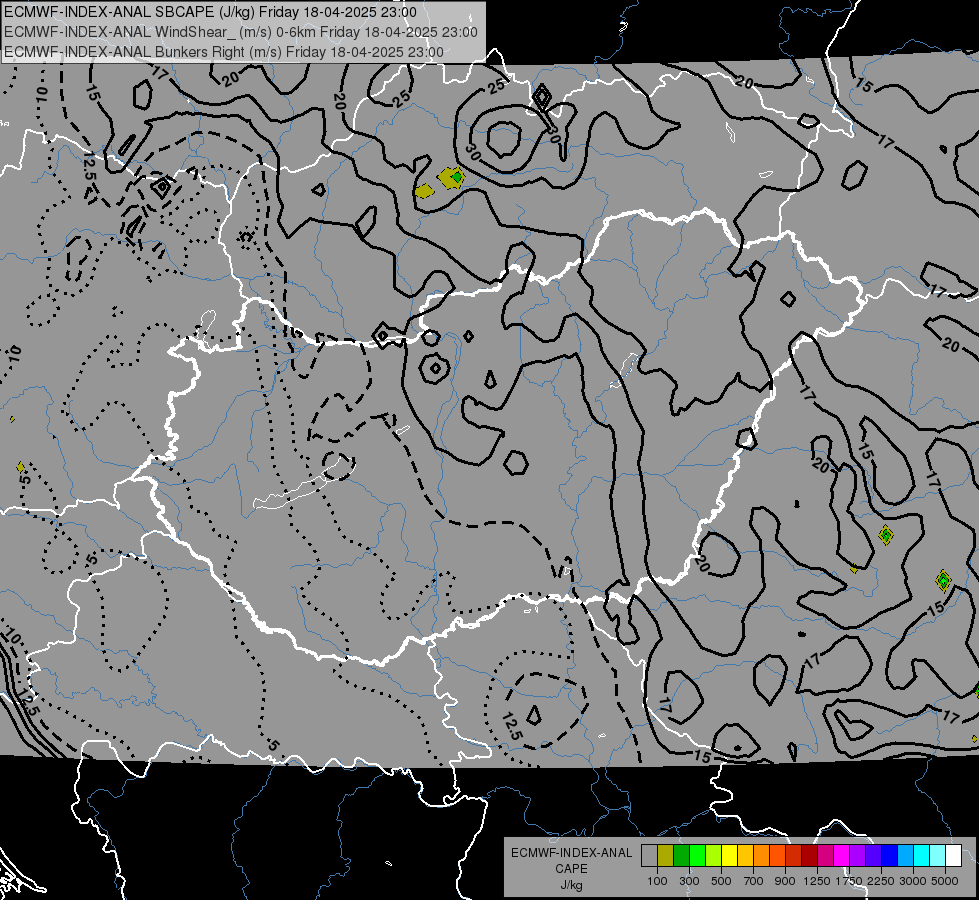
Task: Select the white legend swatch above 5000
Action: [953, 855]
